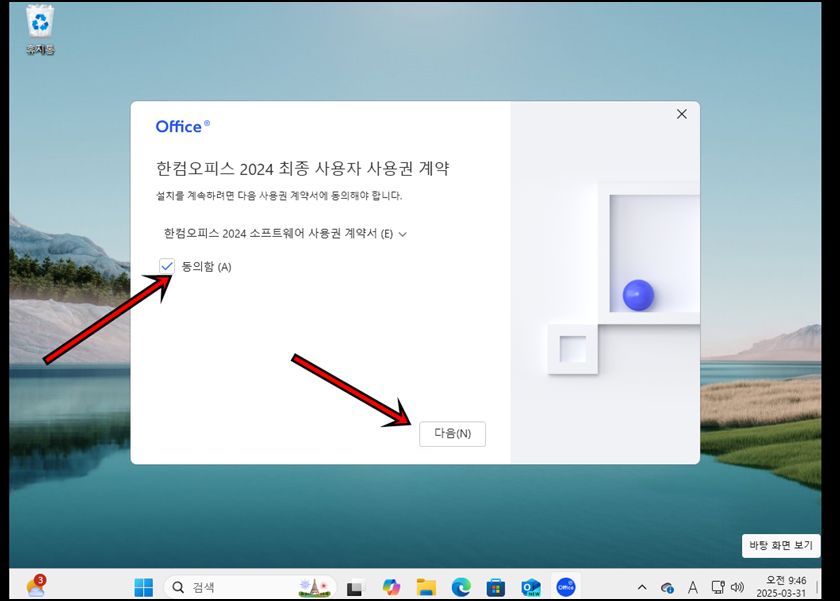Image resolution: width=840 pixels, height=601 pixels.
Task: Open Outlook (new) from the taskbar
Action: [x=531, y=588]
